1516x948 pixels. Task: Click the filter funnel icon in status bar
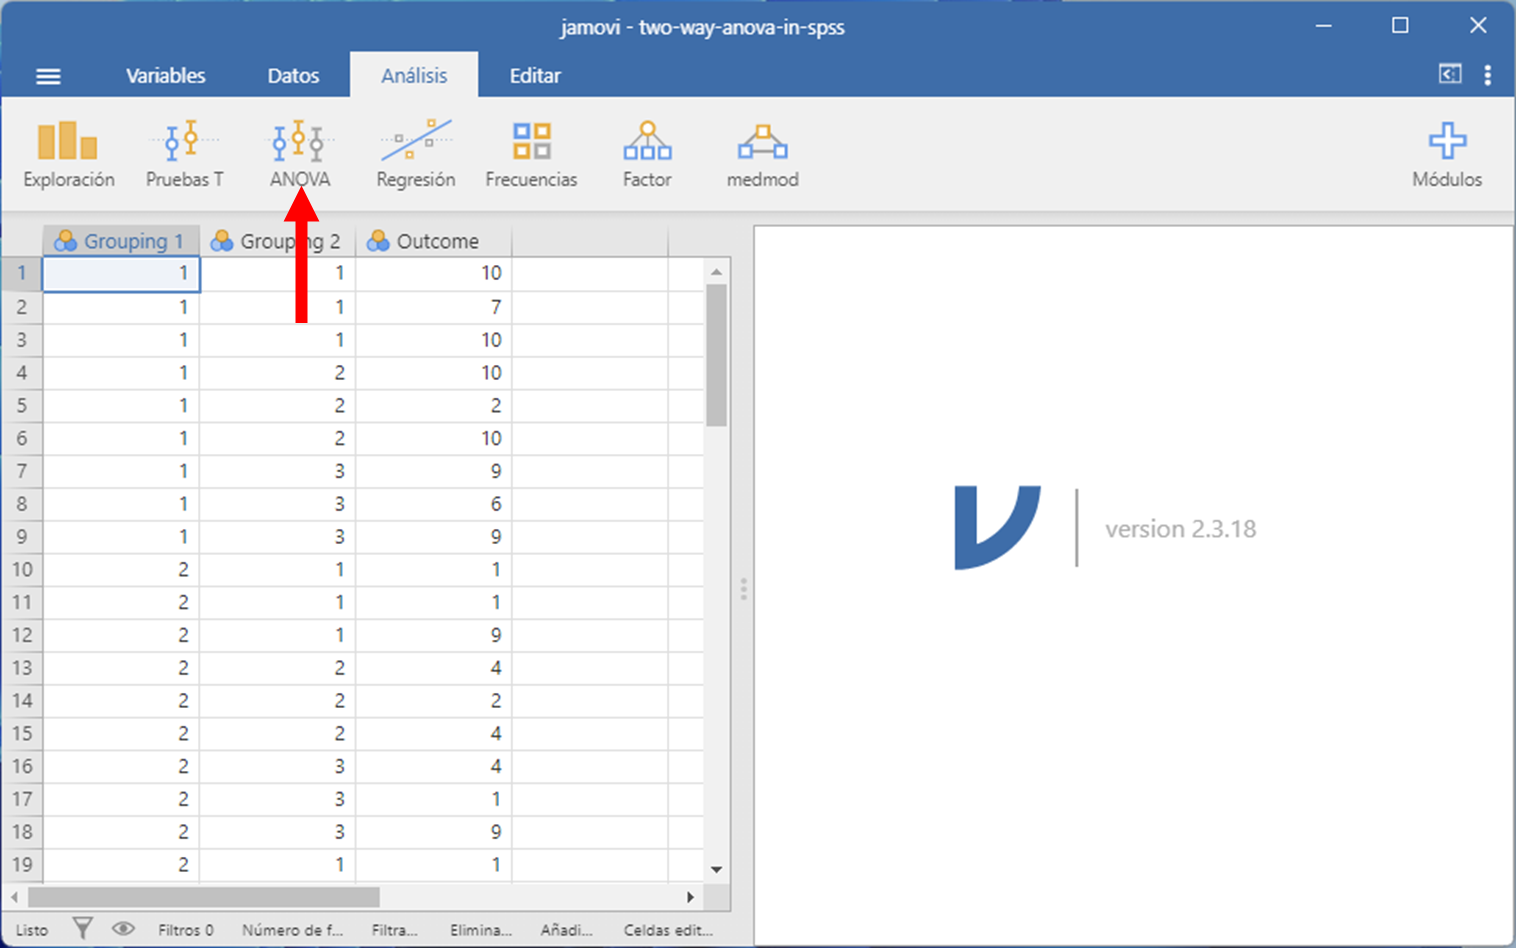(x=83, y=929)
